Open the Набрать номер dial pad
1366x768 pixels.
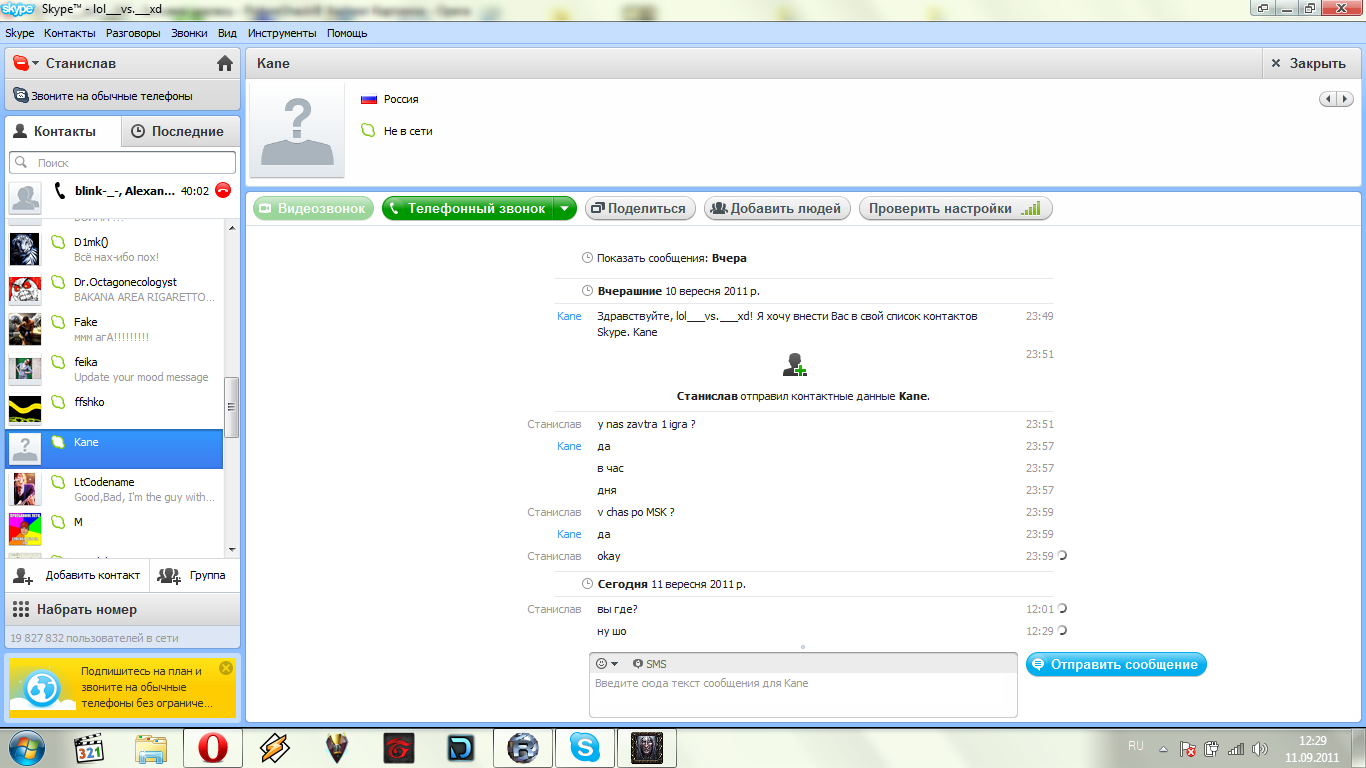(122, 609)
